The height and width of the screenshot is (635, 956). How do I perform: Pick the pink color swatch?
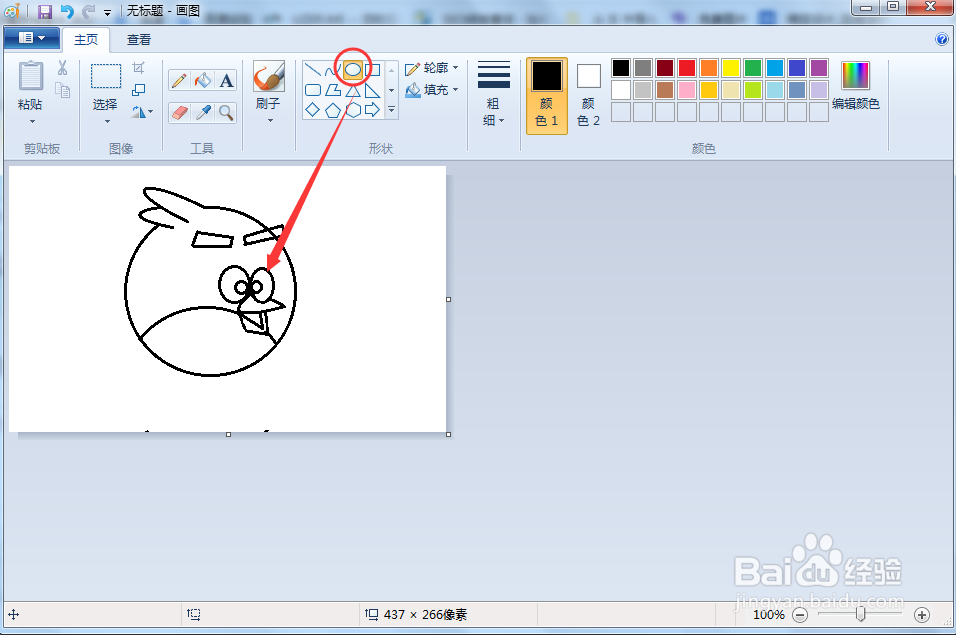tap(687, 90)
